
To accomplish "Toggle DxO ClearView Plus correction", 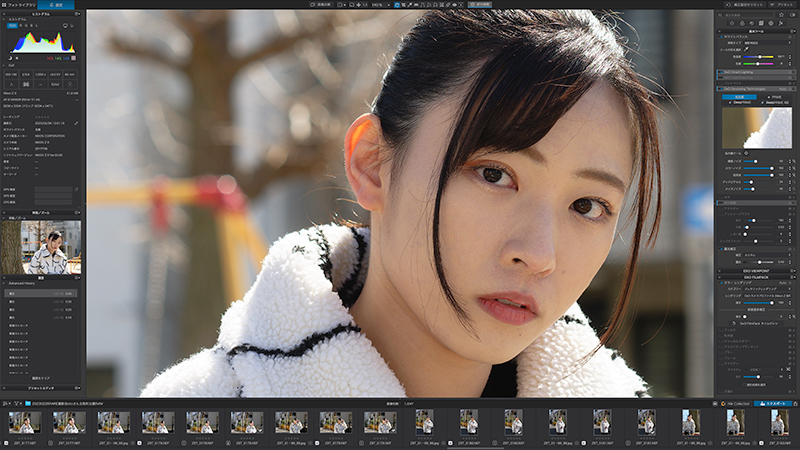I will pyautogui.click(x=720, y=78).
